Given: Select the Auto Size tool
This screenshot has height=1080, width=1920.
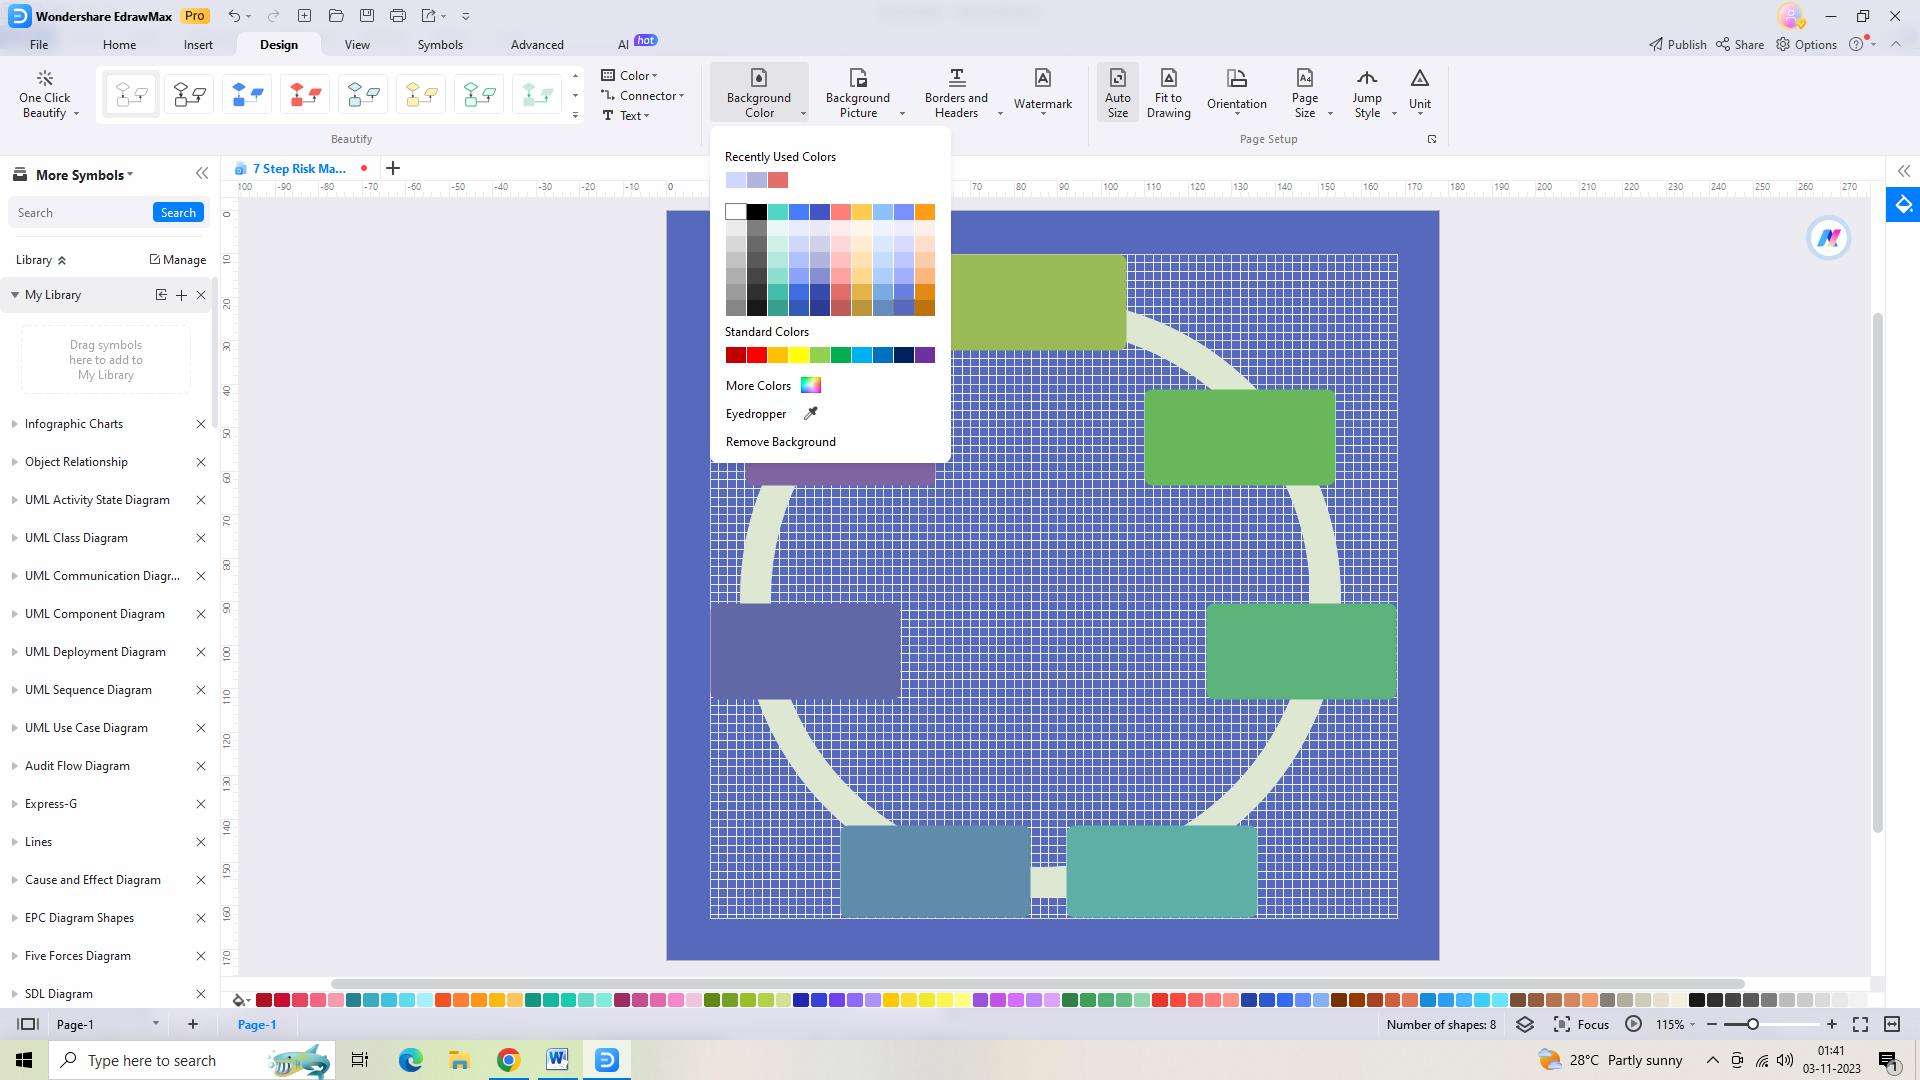Looking at the screenshot, I should (x=1117, y=92).
